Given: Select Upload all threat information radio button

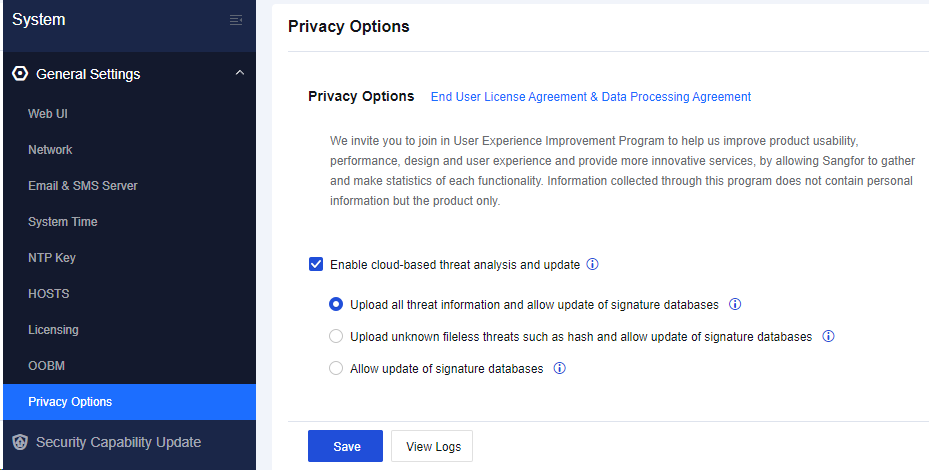Looking at the screenshot, I should [x=336, y=305].
